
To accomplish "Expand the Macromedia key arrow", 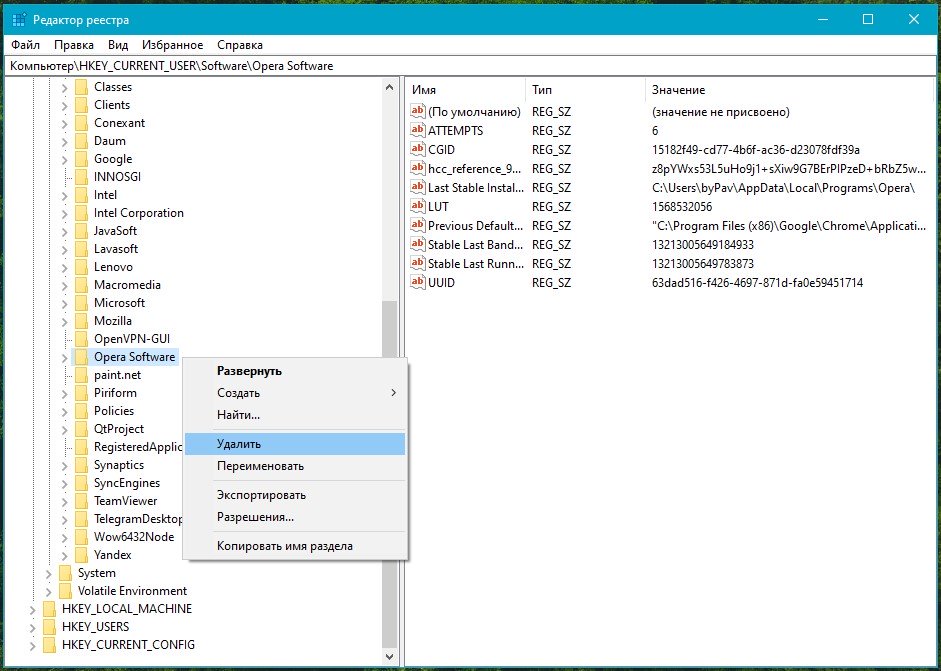I will 65,286.
